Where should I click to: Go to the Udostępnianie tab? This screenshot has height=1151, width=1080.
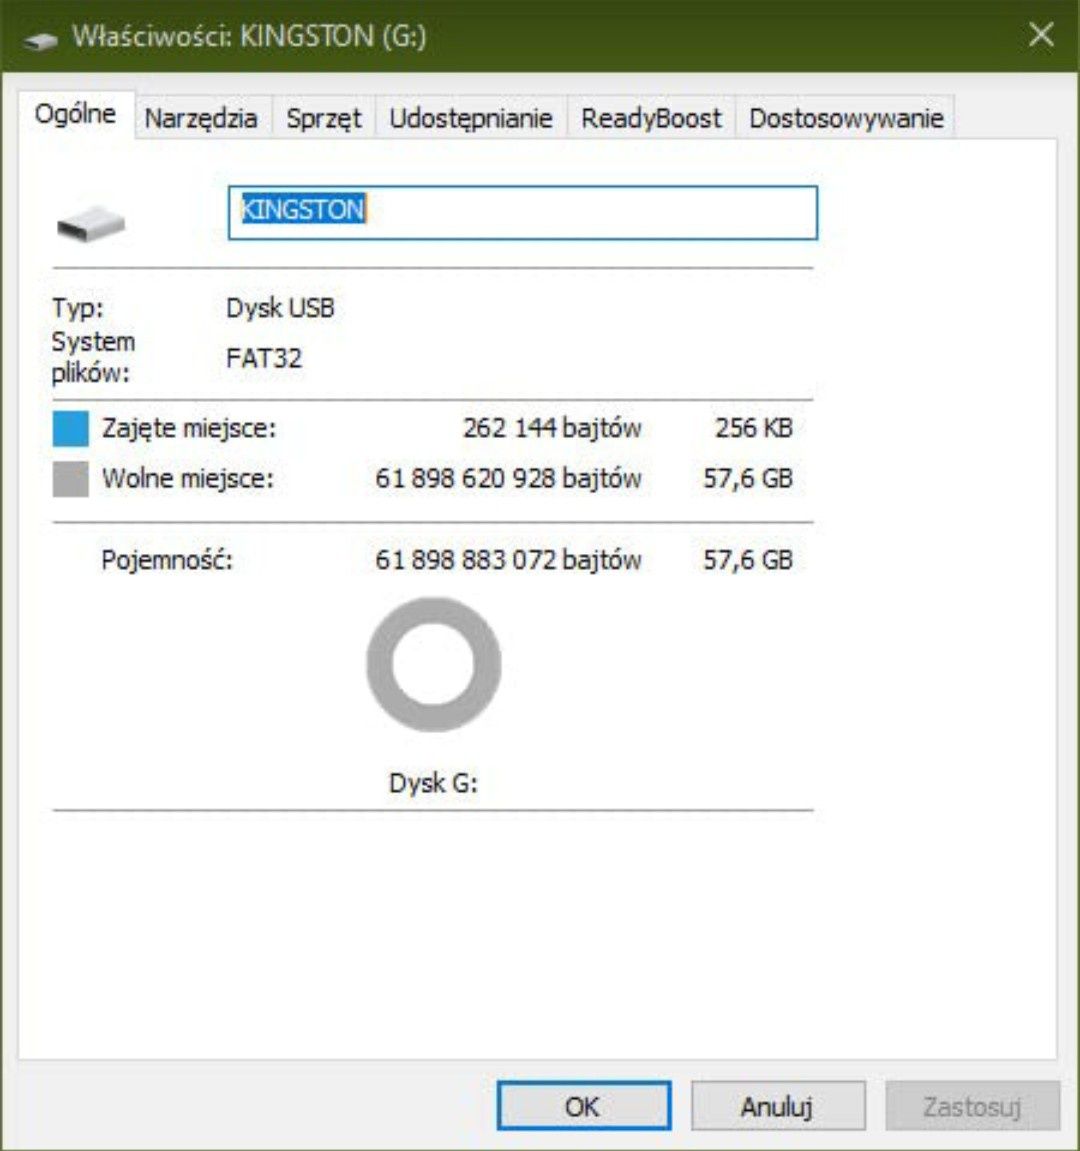(x=471, y=117)
